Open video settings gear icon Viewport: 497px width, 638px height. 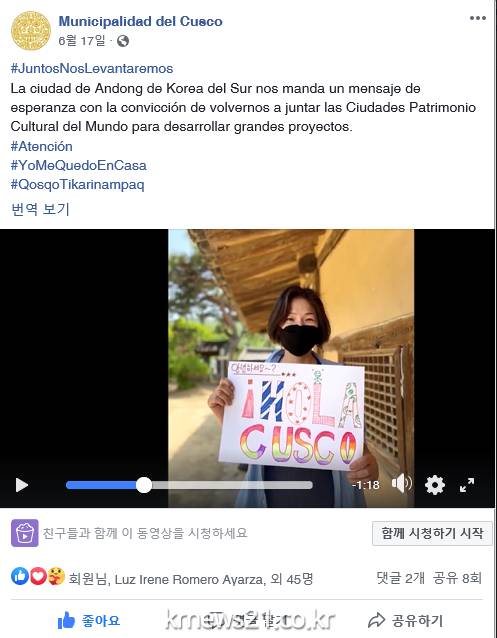pos(434,485)
